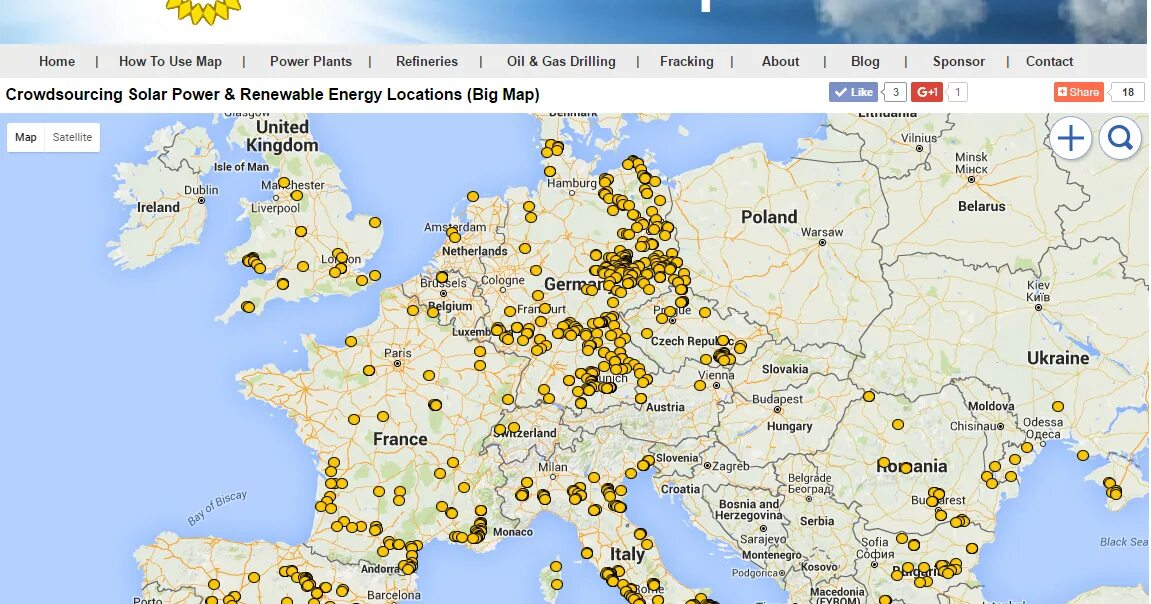
Task: Click the Facebook Like button
Action: coord(853,92)
